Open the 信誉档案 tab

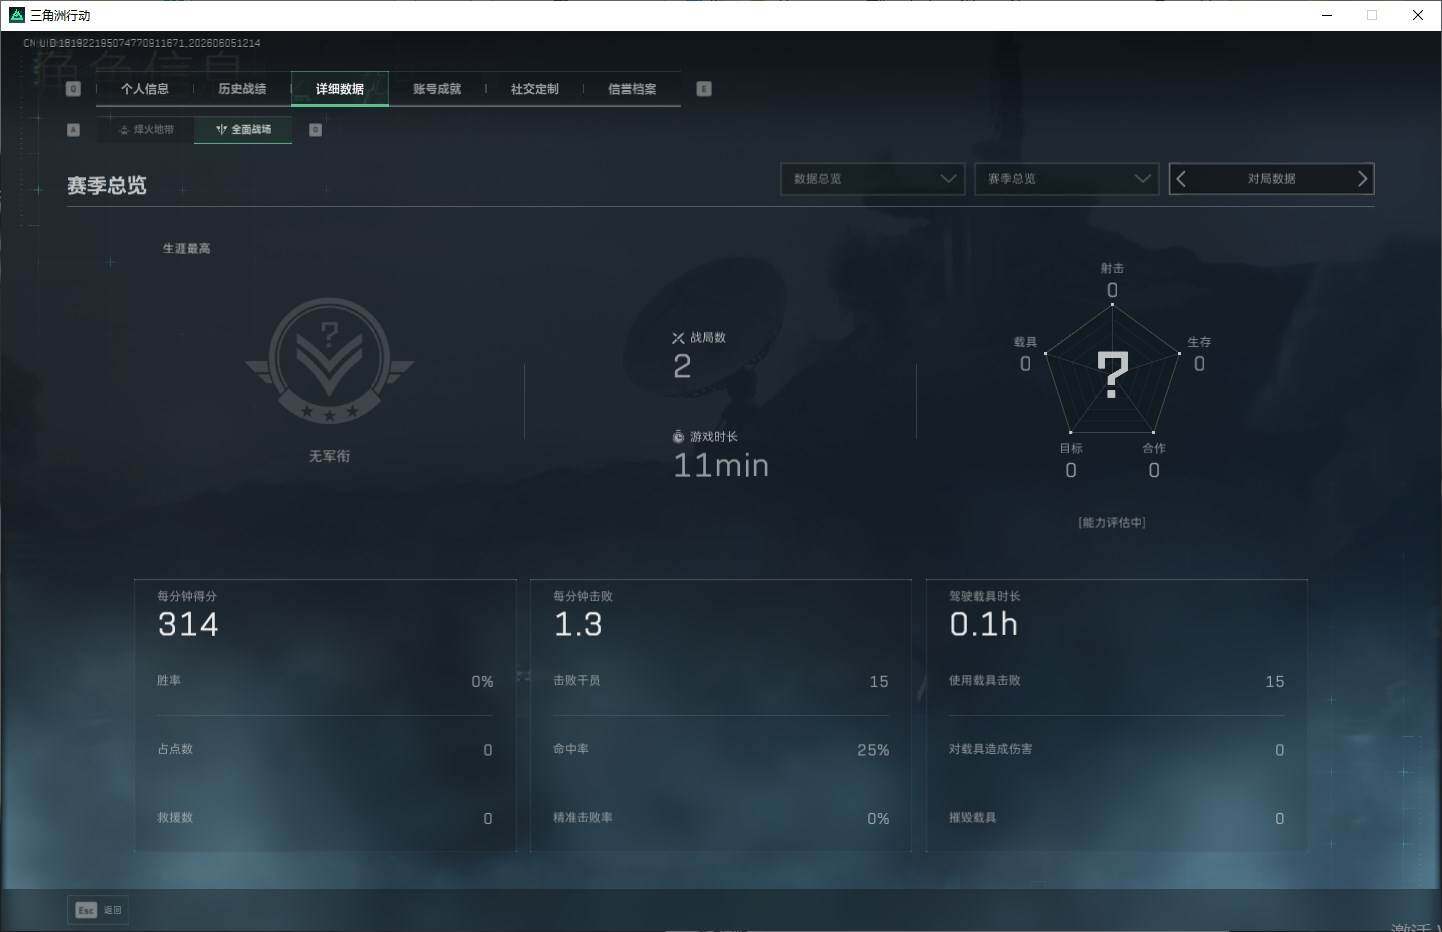tap(632, 89)
